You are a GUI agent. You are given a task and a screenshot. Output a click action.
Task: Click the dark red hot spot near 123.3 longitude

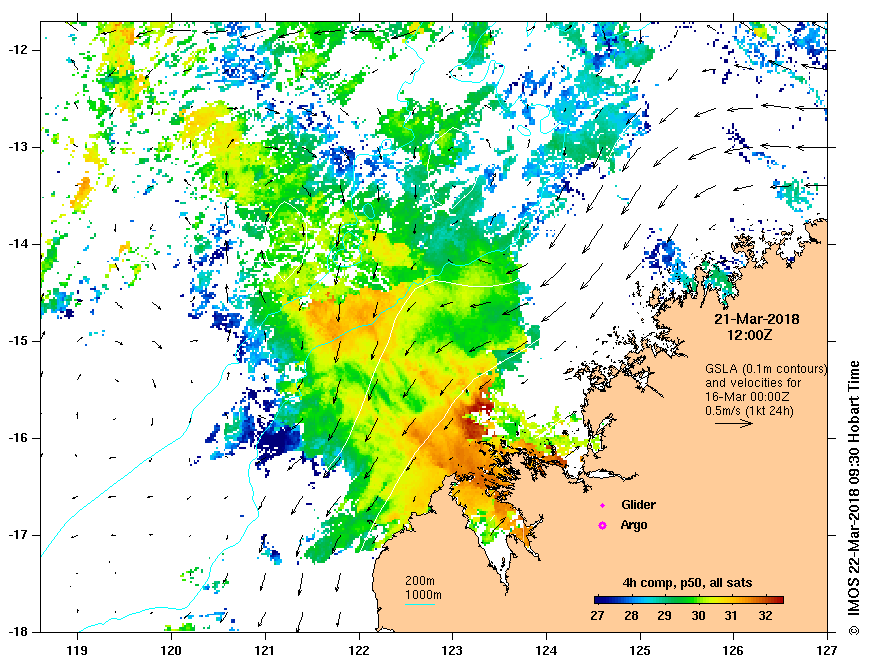478,418
